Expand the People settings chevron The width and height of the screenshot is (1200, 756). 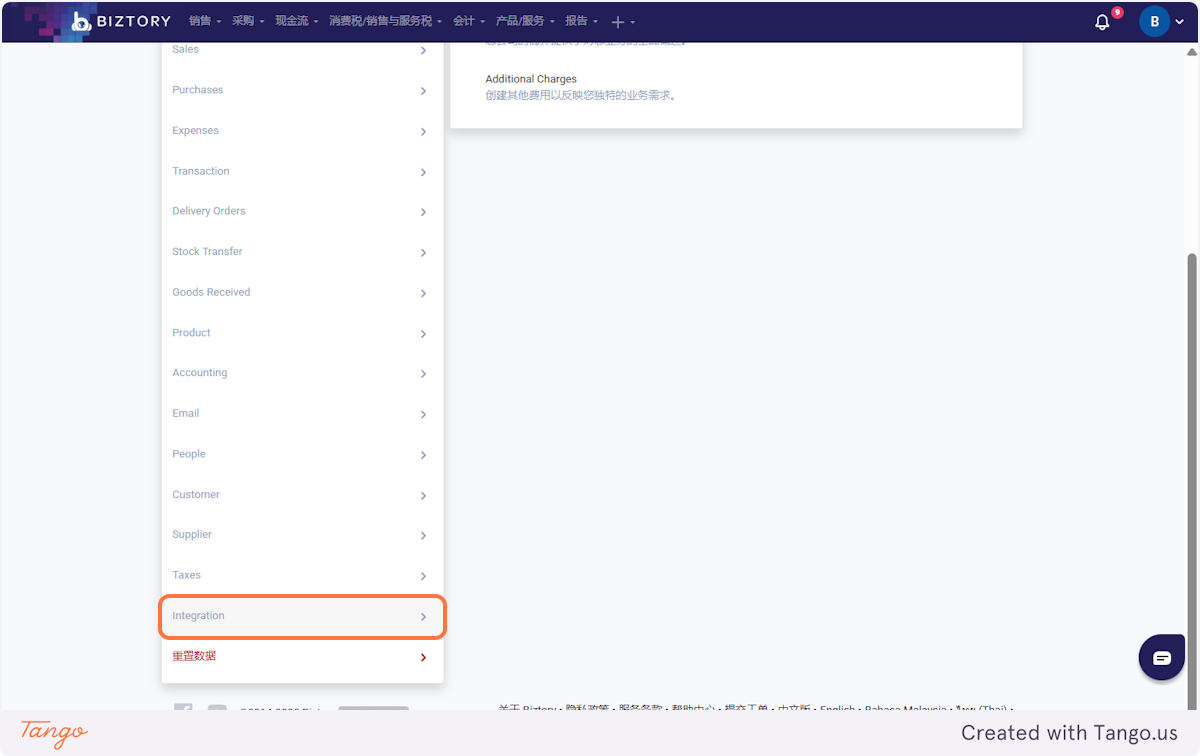(423, 455)
